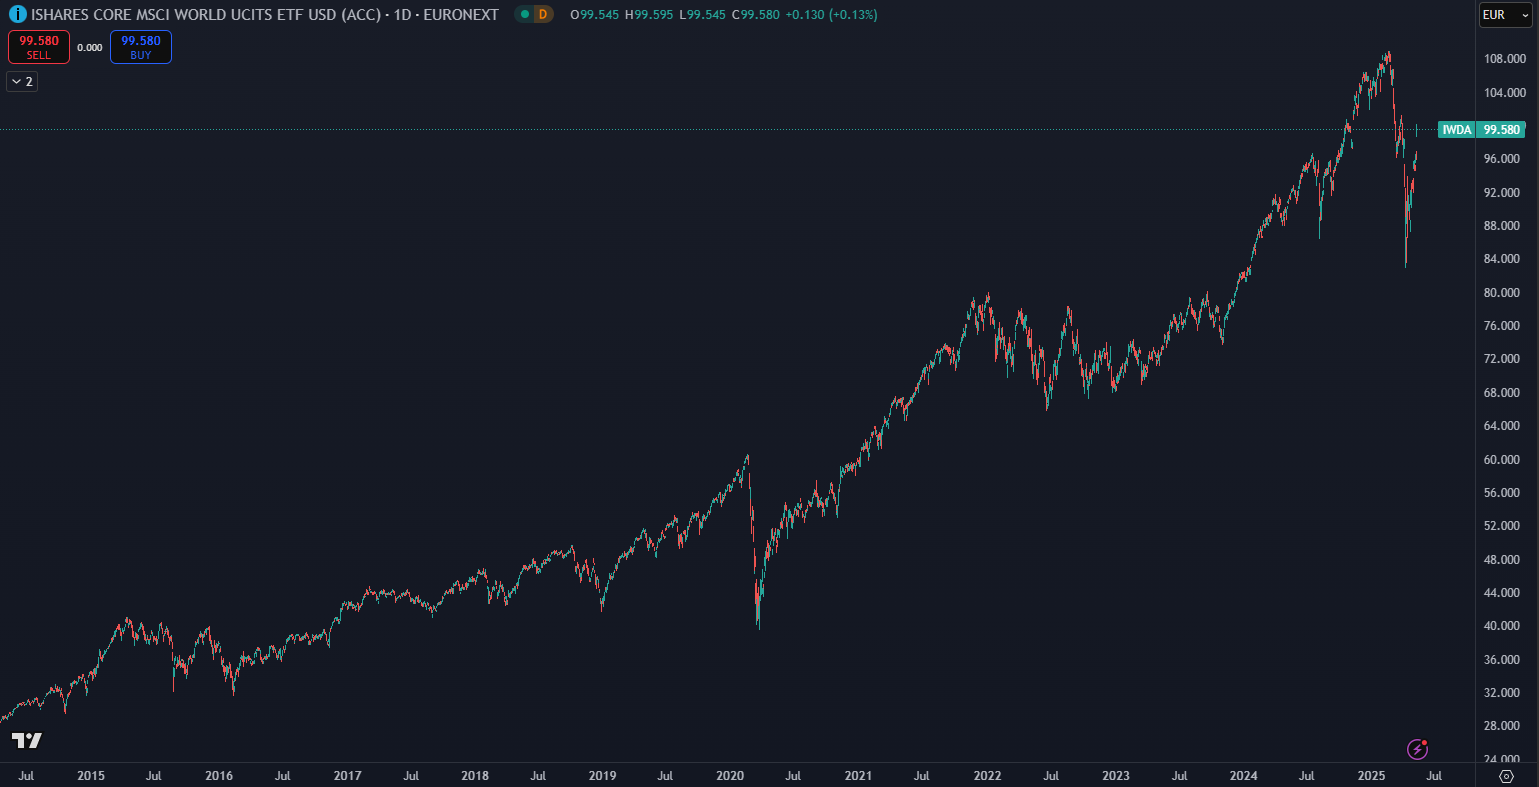
Task: Click the 2024 label on time axis
Action: pyautogui.click(x=1243, y=776)
